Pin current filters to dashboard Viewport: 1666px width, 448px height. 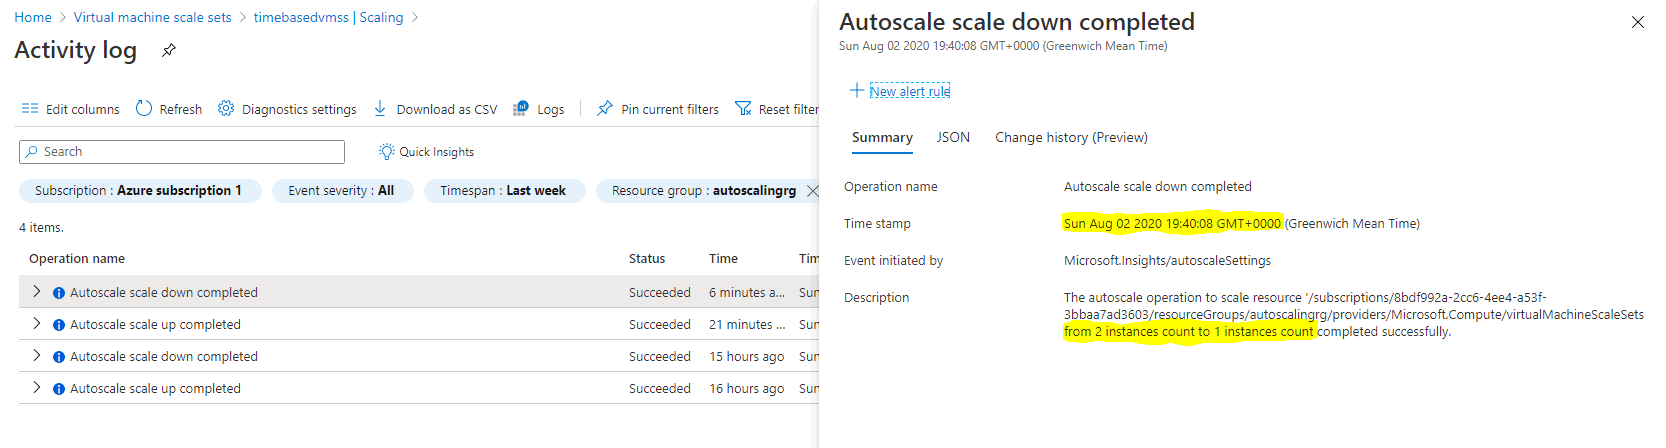[x=658, y=109]
